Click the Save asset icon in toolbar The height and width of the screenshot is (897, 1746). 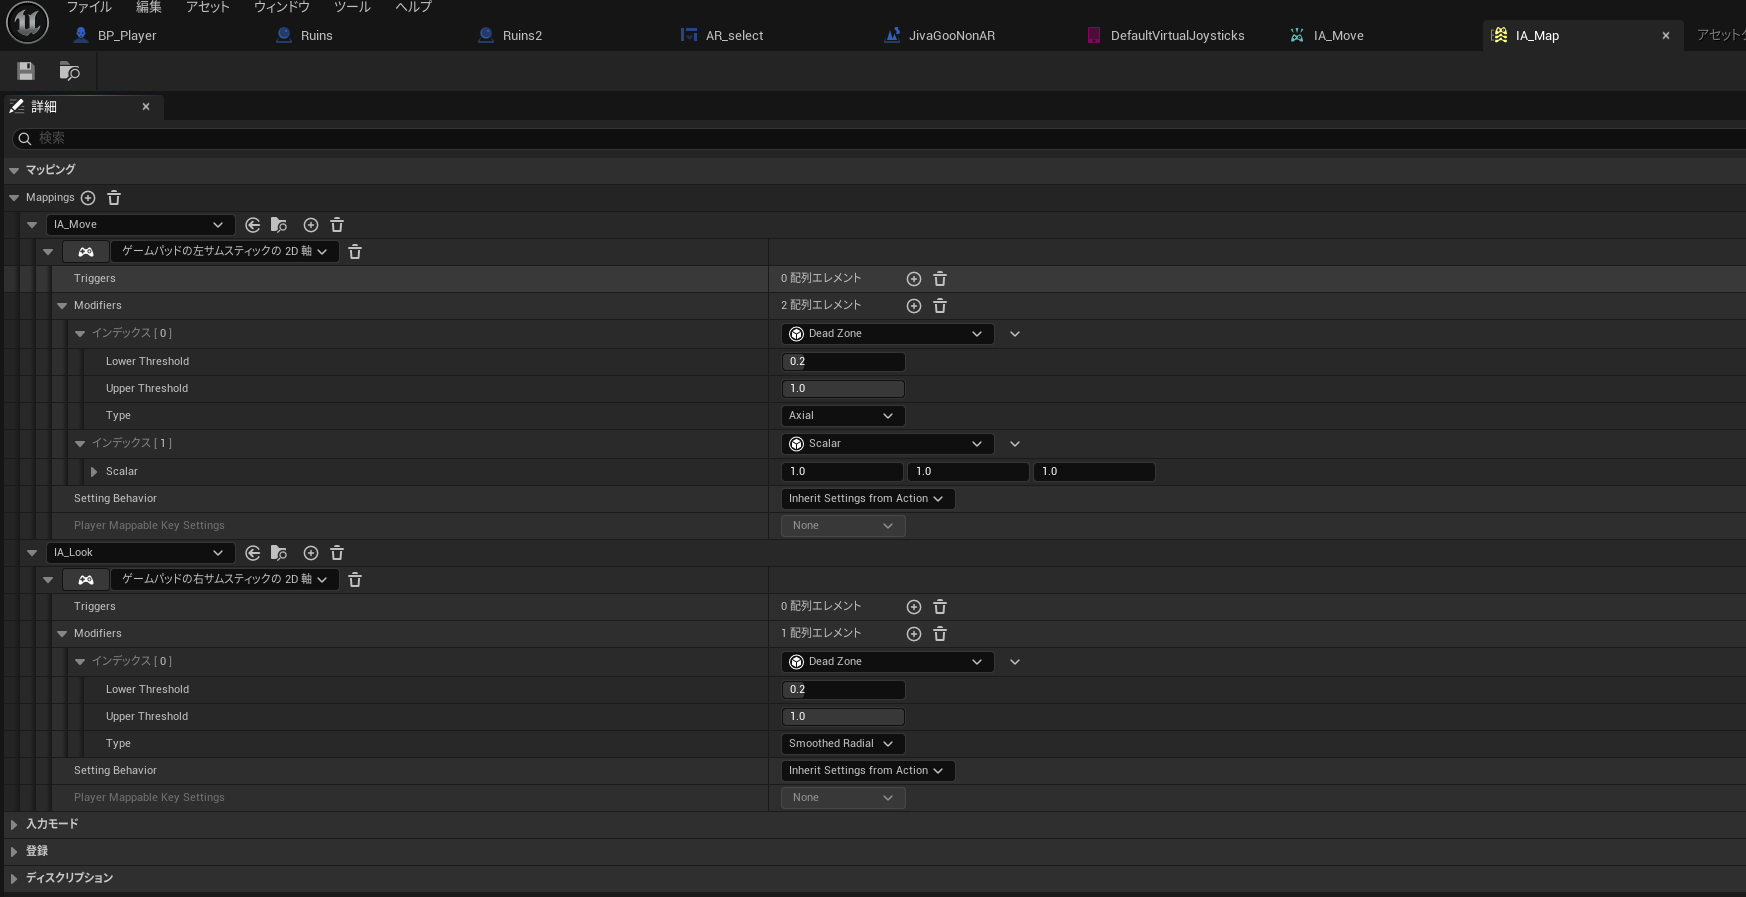point(26,71)
